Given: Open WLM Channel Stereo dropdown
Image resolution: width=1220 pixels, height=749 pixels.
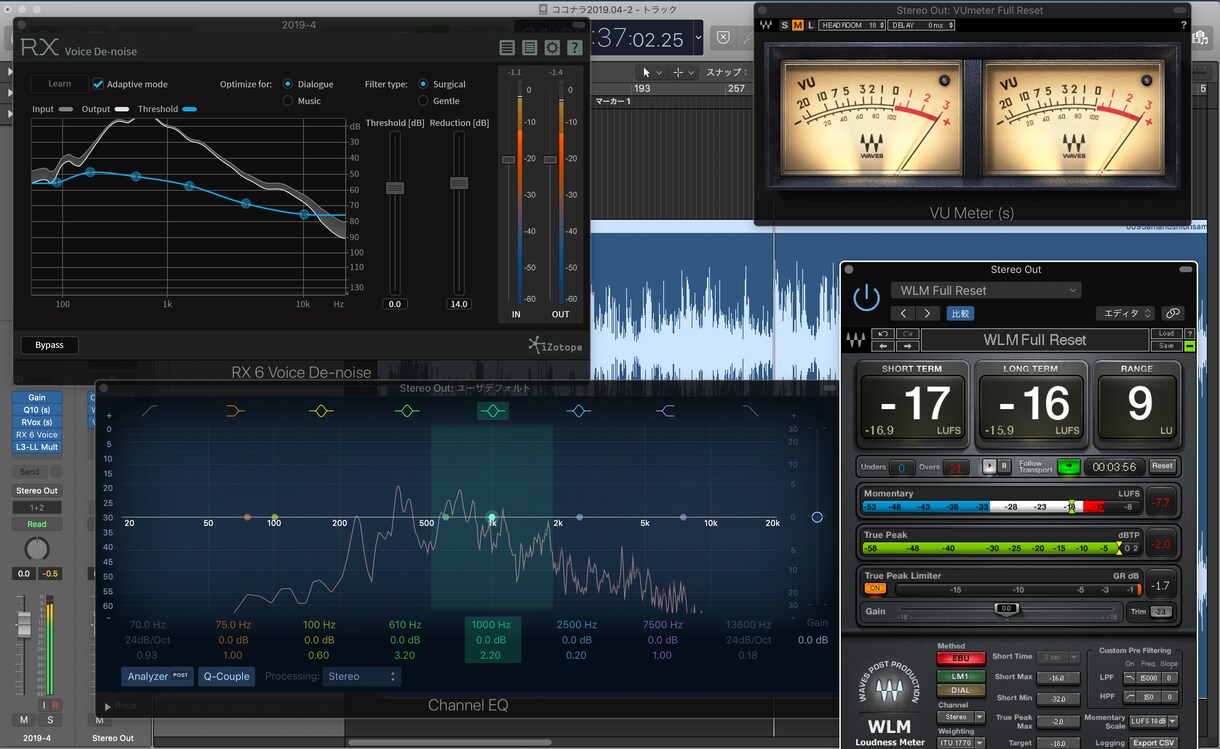Looking at the screenshot, I should [962, 717].
